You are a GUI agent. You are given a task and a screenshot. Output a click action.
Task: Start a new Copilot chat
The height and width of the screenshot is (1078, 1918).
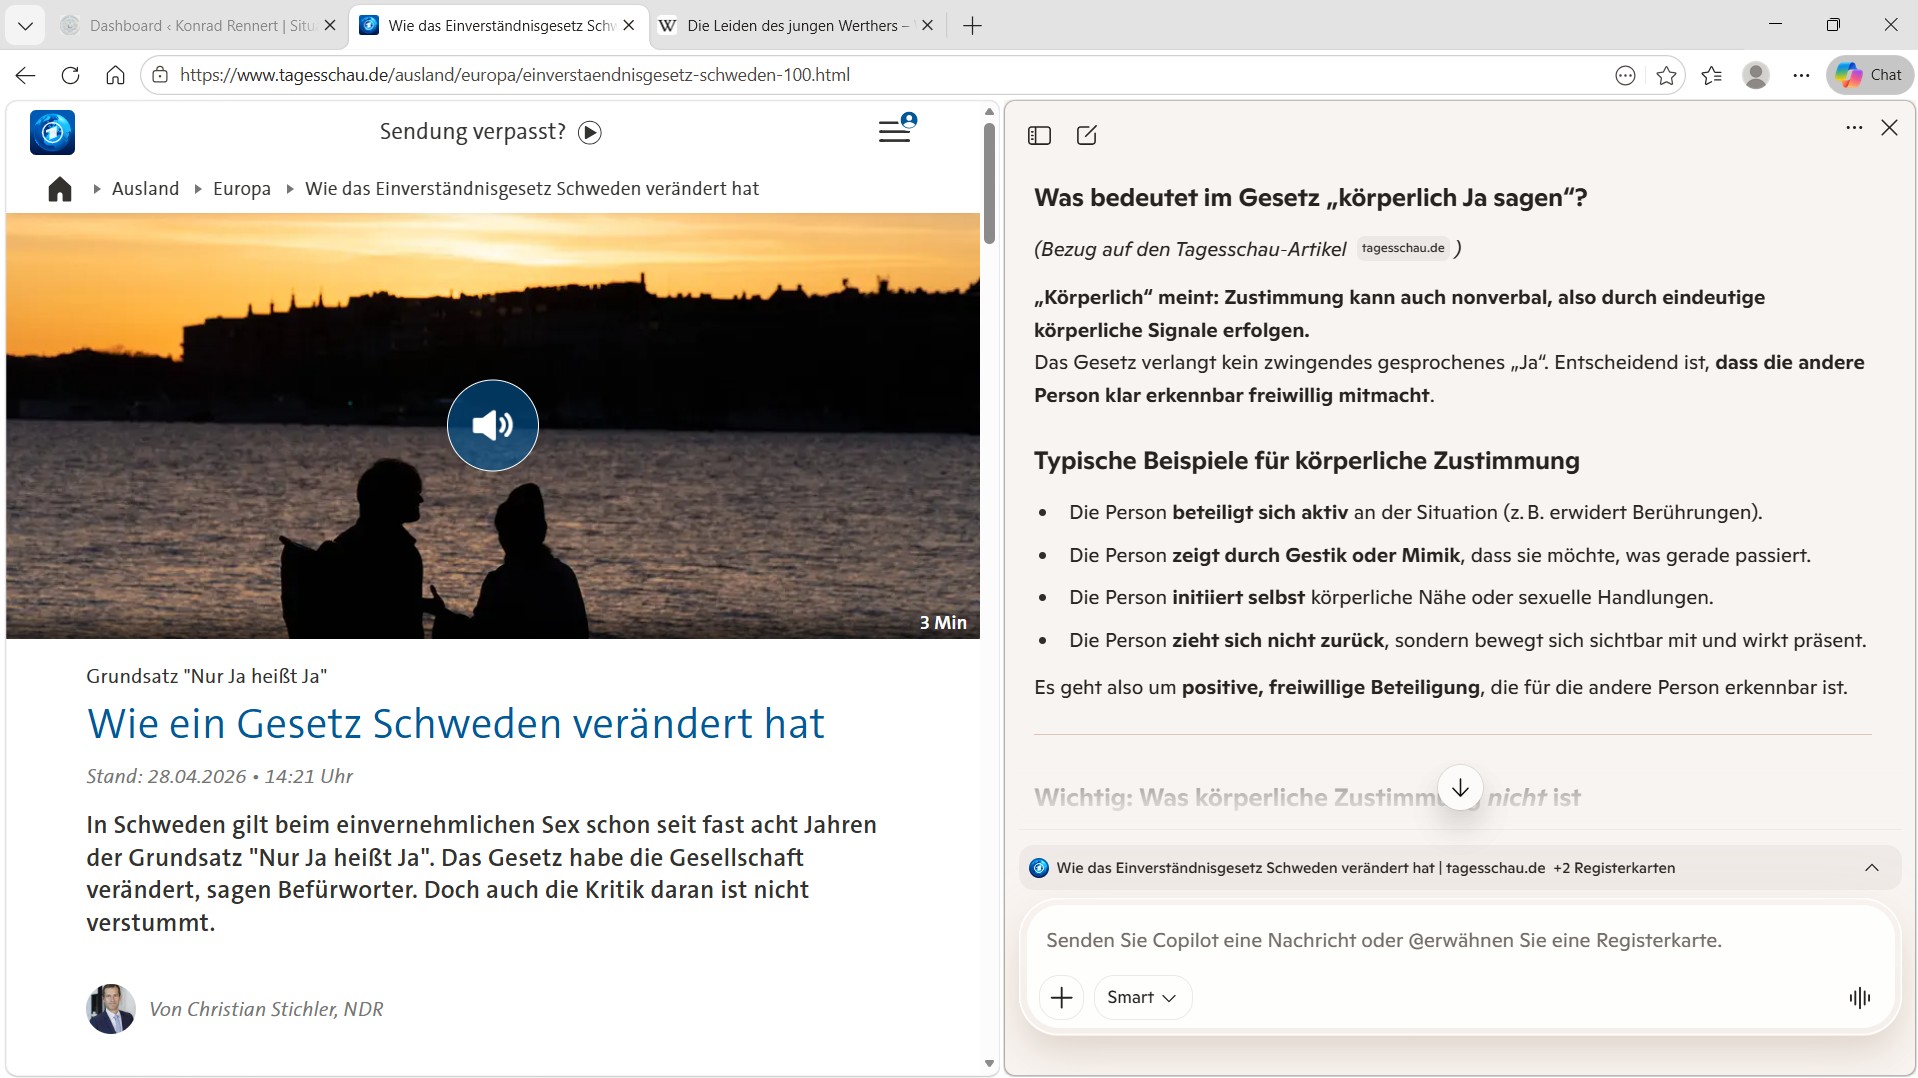point(1086,135)
